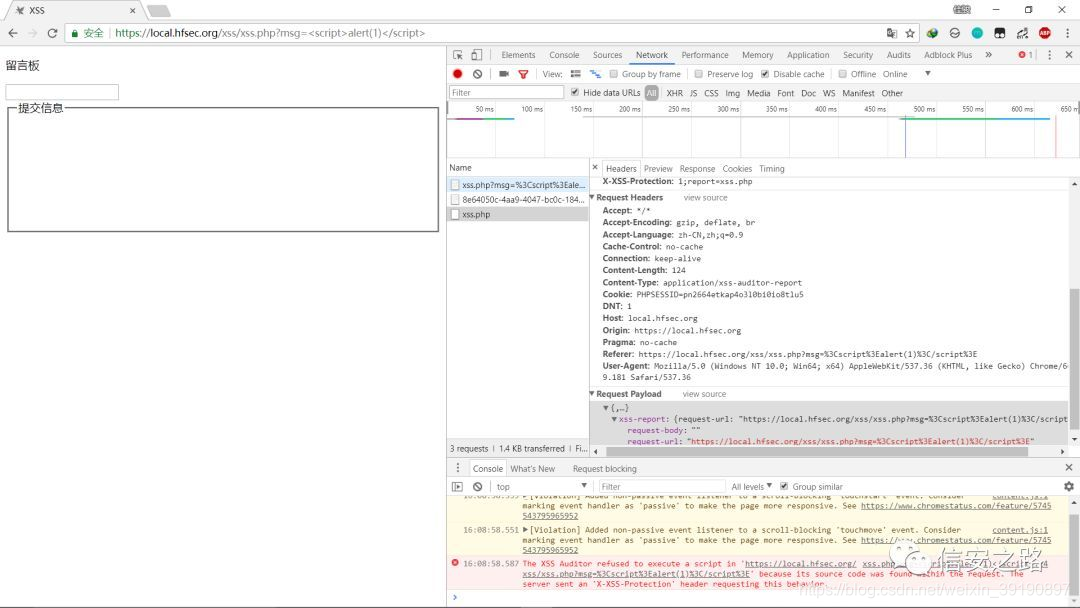Enable Group by frame checkbox
This screenshot has height=608, width=1080.
tap(614, 74)
